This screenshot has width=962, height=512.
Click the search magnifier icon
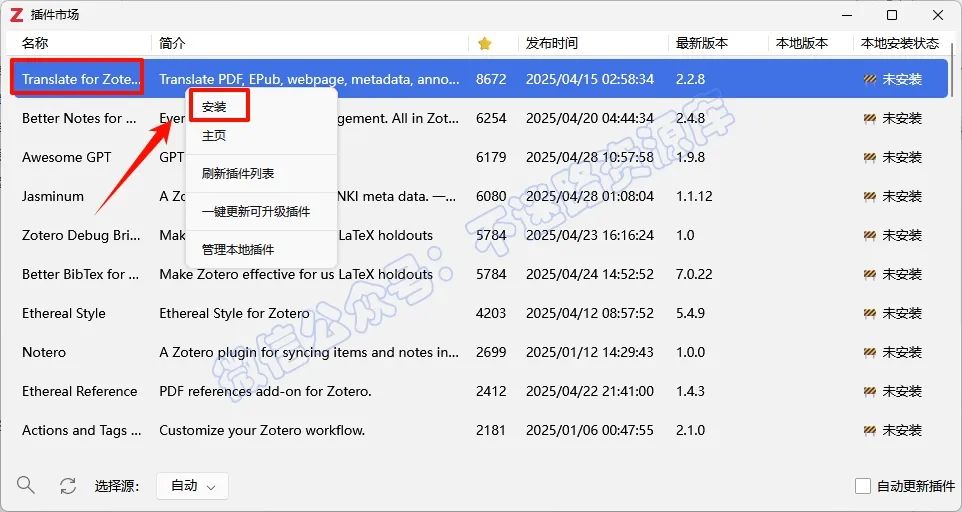pos(26,485)
